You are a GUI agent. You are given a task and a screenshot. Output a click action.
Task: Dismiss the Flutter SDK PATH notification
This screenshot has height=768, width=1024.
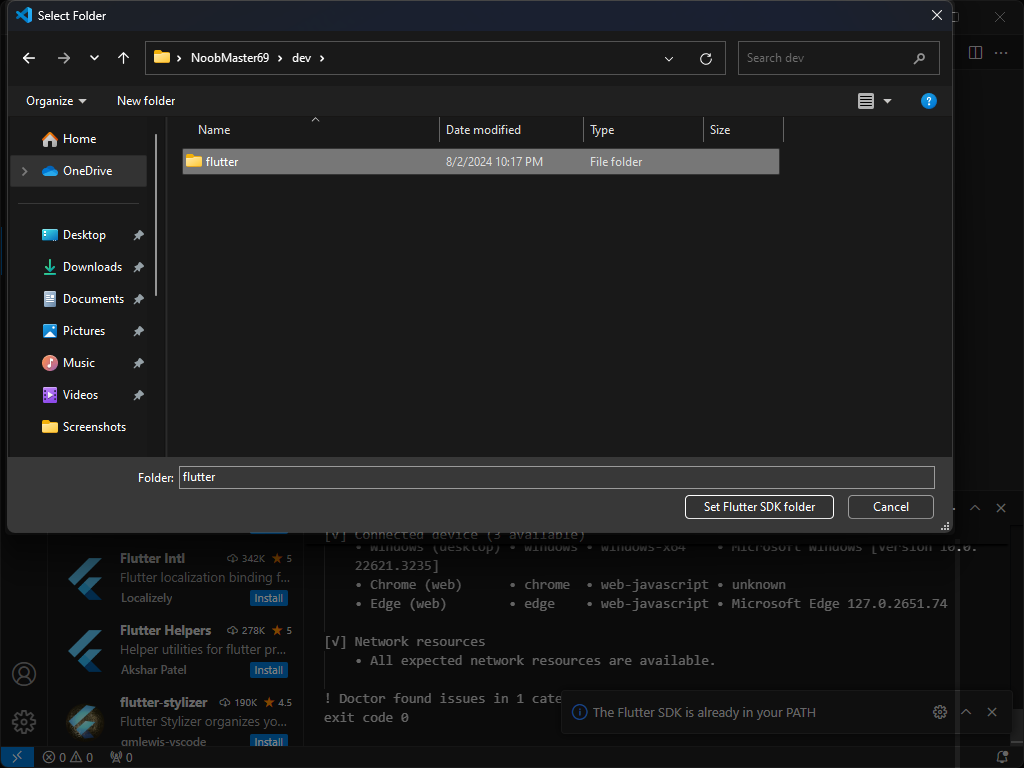click(x=992, y=712)
